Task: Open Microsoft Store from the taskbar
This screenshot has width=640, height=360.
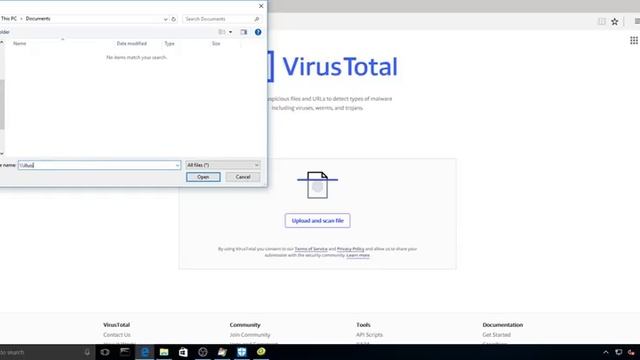Action: (183, 352)
